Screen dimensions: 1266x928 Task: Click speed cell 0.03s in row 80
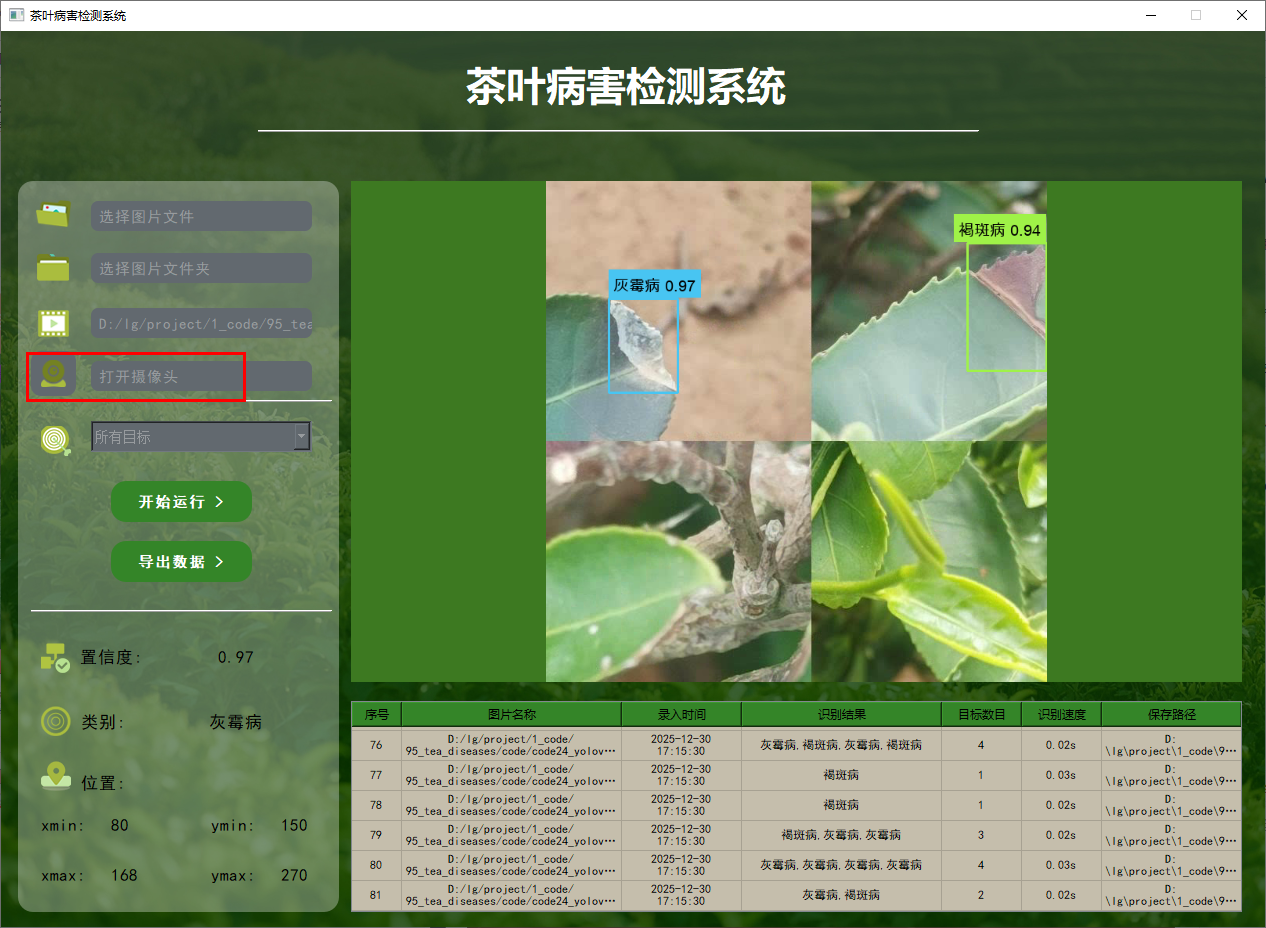(1061, 865)
